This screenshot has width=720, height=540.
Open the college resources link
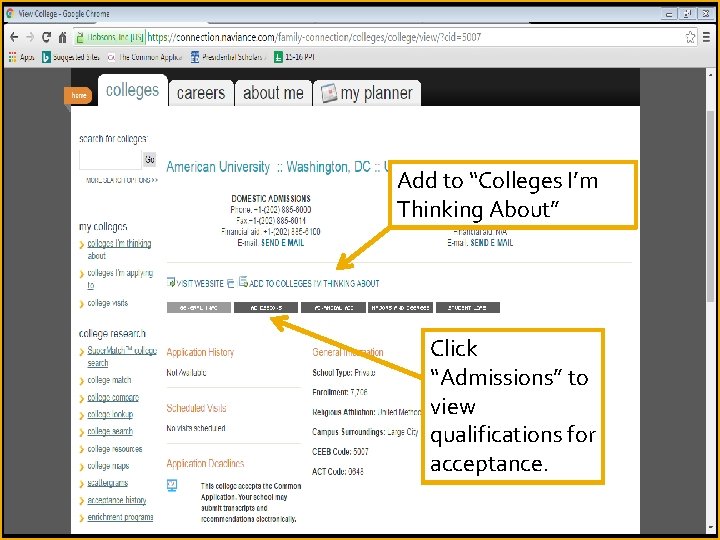point(115,449)
